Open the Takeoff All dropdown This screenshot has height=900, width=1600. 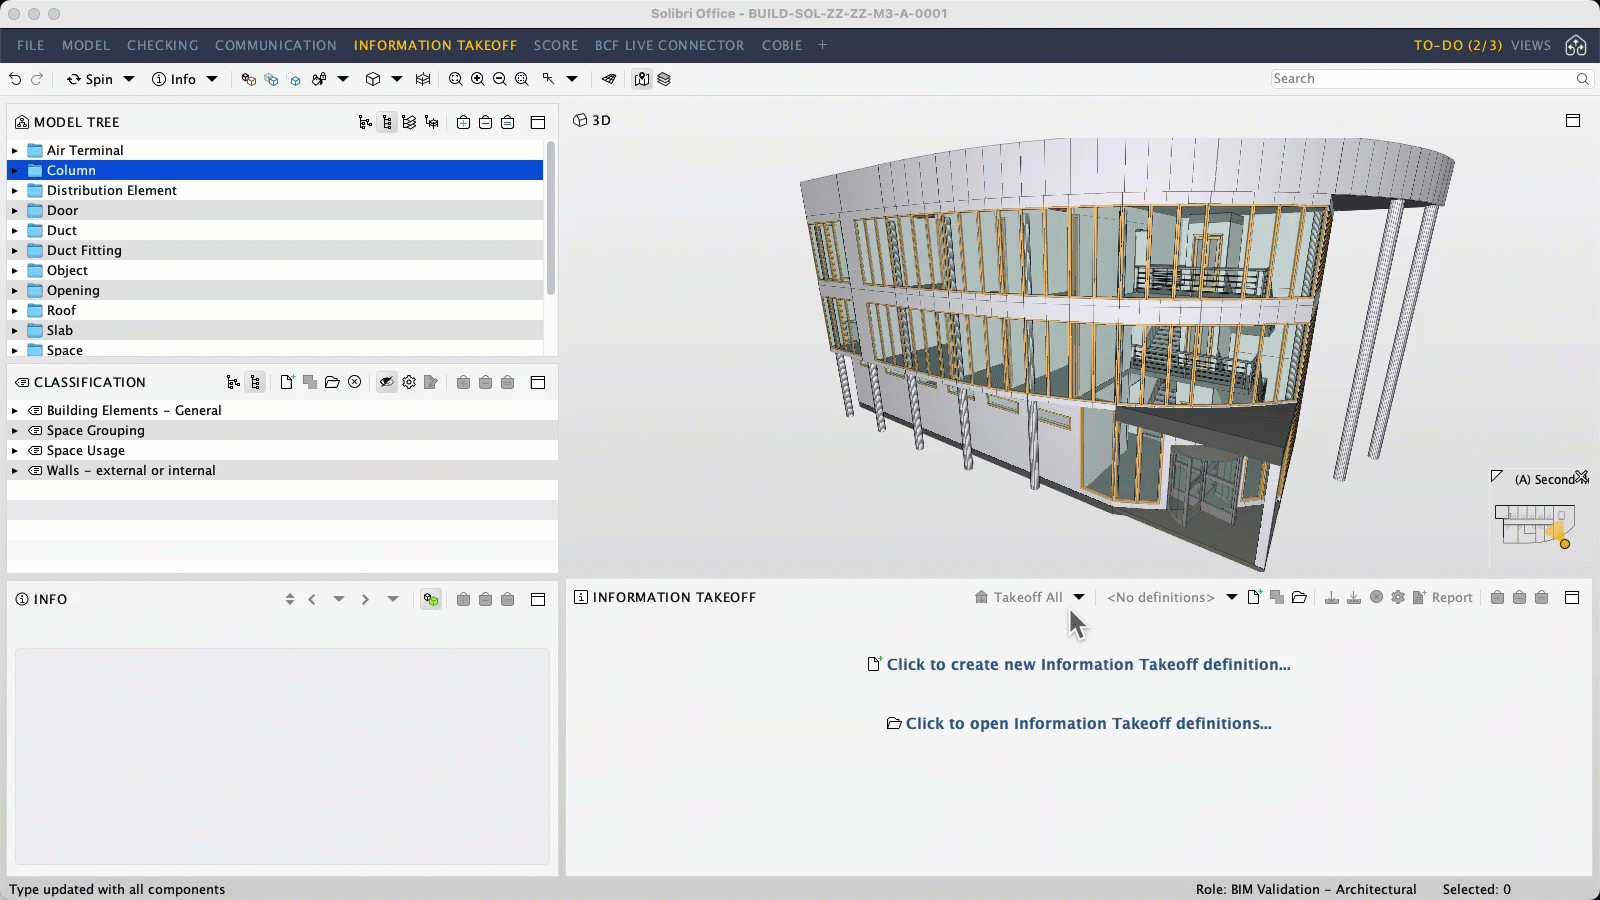pos(1078,597)
